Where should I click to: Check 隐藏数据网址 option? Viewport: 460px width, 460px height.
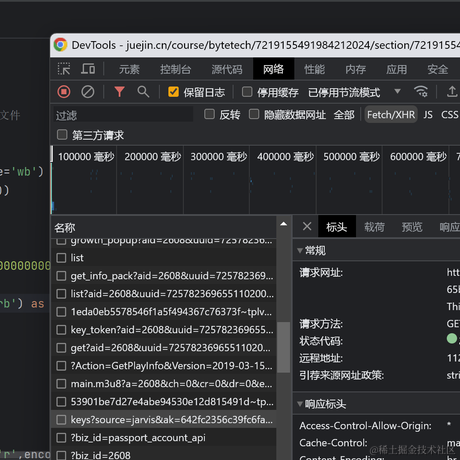point(254,114)
